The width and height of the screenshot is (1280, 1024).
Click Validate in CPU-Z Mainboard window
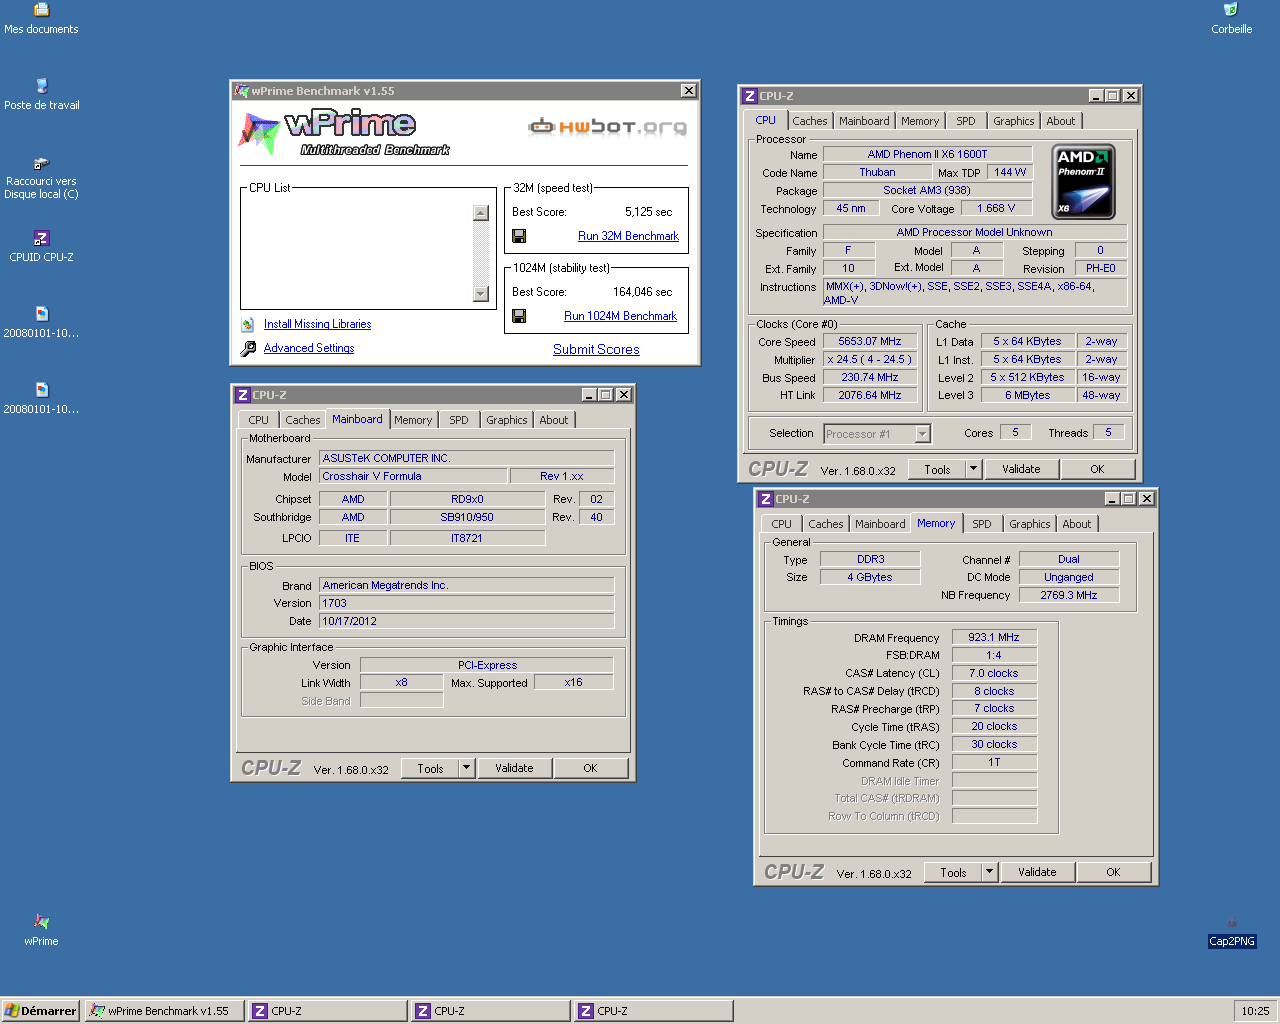[514, 768]
